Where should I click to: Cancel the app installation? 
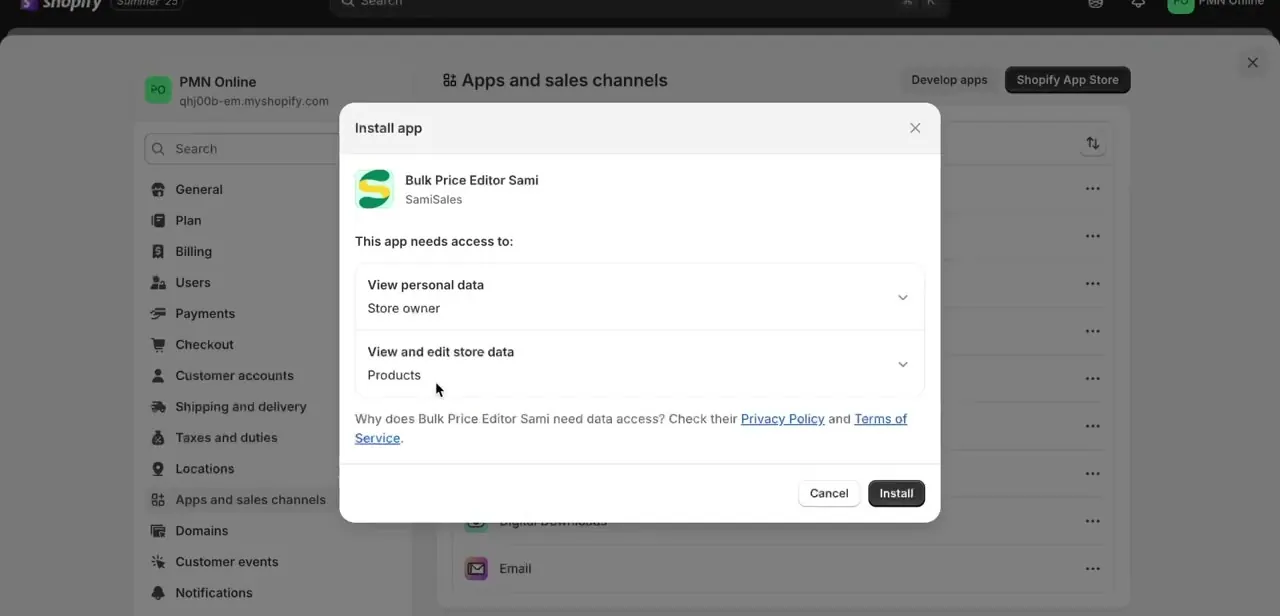(829, 493)
